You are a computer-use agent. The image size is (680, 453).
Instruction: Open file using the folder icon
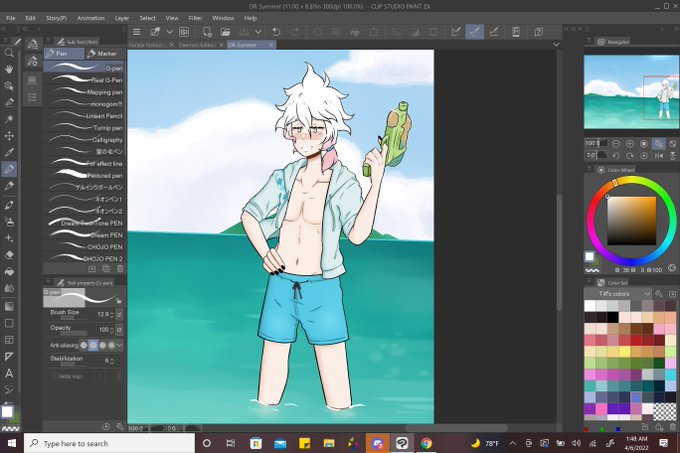pos(225,32)
